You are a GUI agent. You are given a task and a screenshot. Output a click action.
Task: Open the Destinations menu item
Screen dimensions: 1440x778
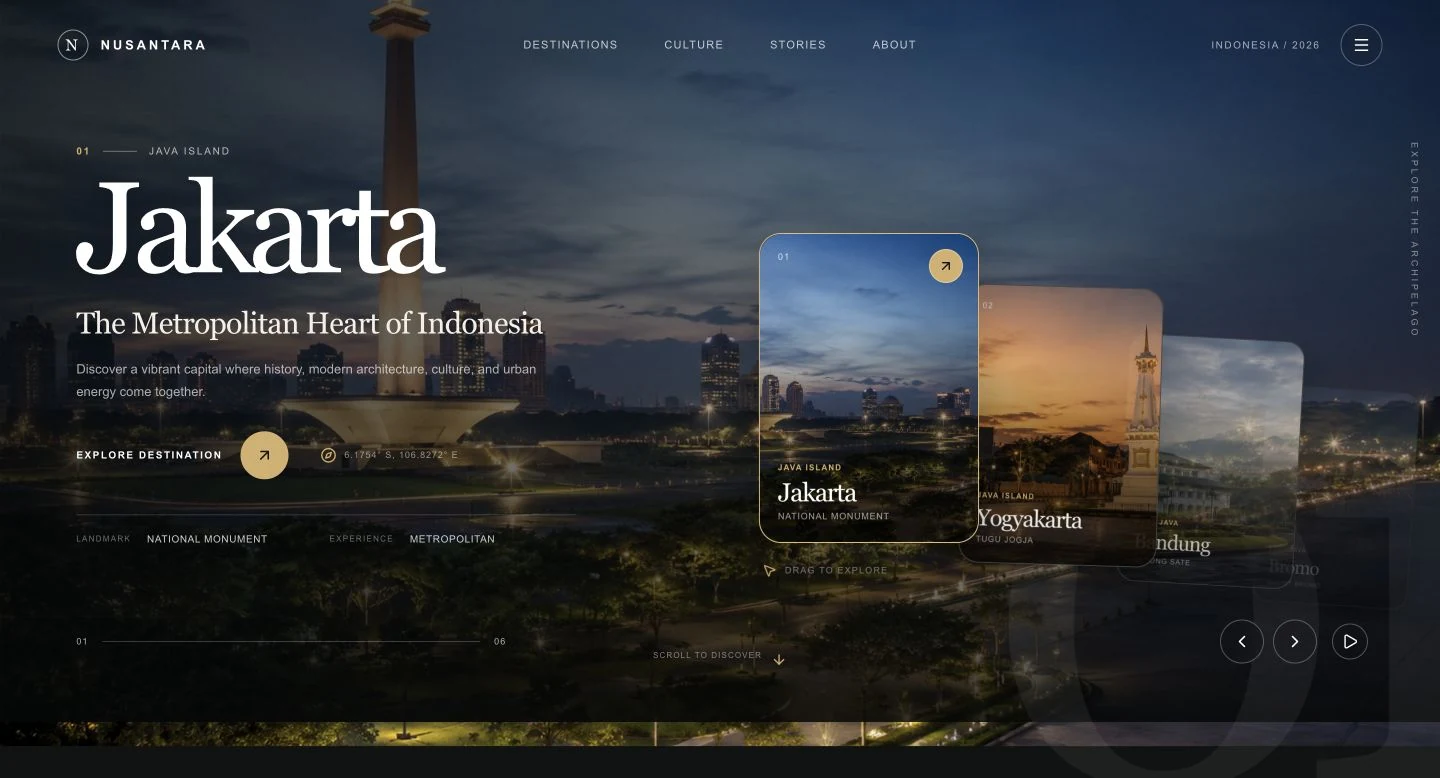tap(570, 45)
